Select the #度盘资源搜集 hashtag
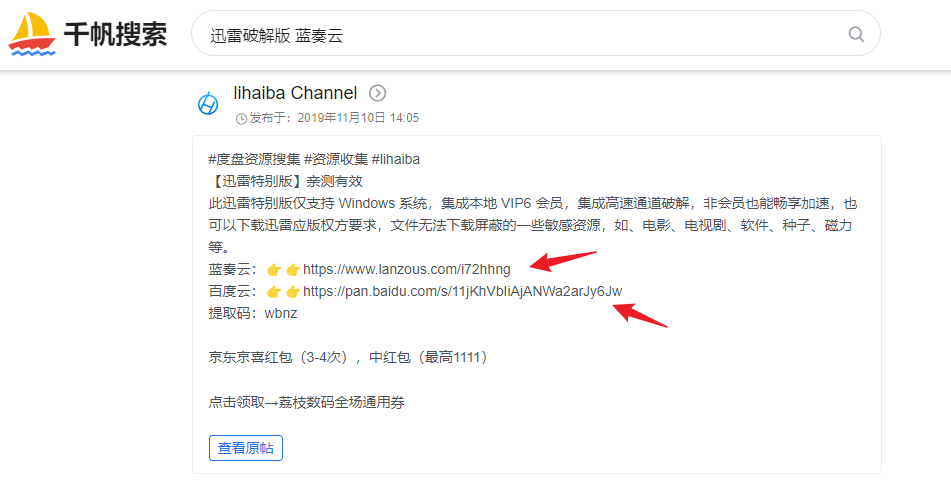 [x=254, y=159]
